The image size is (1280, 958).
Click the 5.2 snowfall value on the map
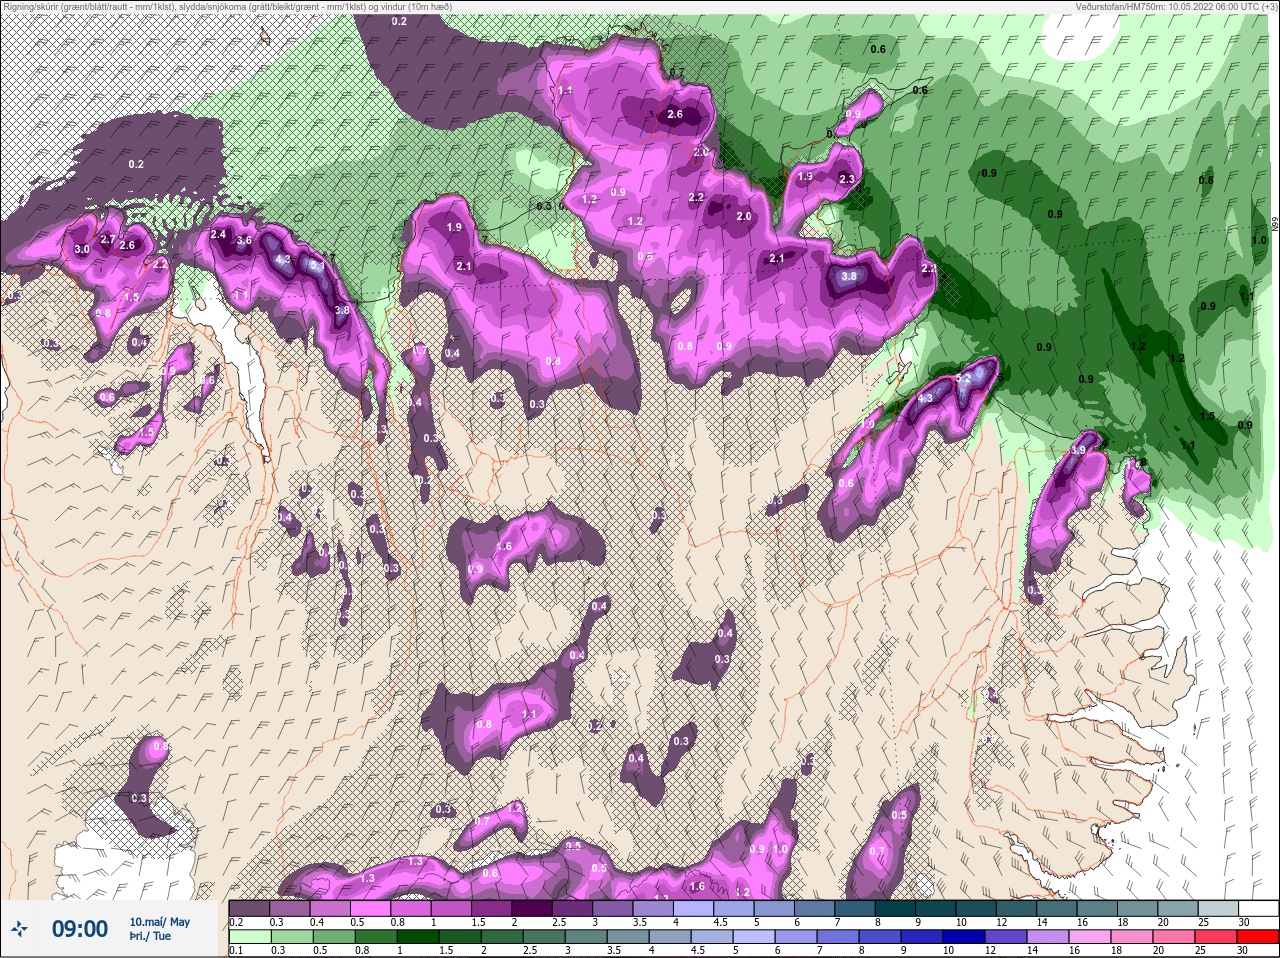click(964, 379)
